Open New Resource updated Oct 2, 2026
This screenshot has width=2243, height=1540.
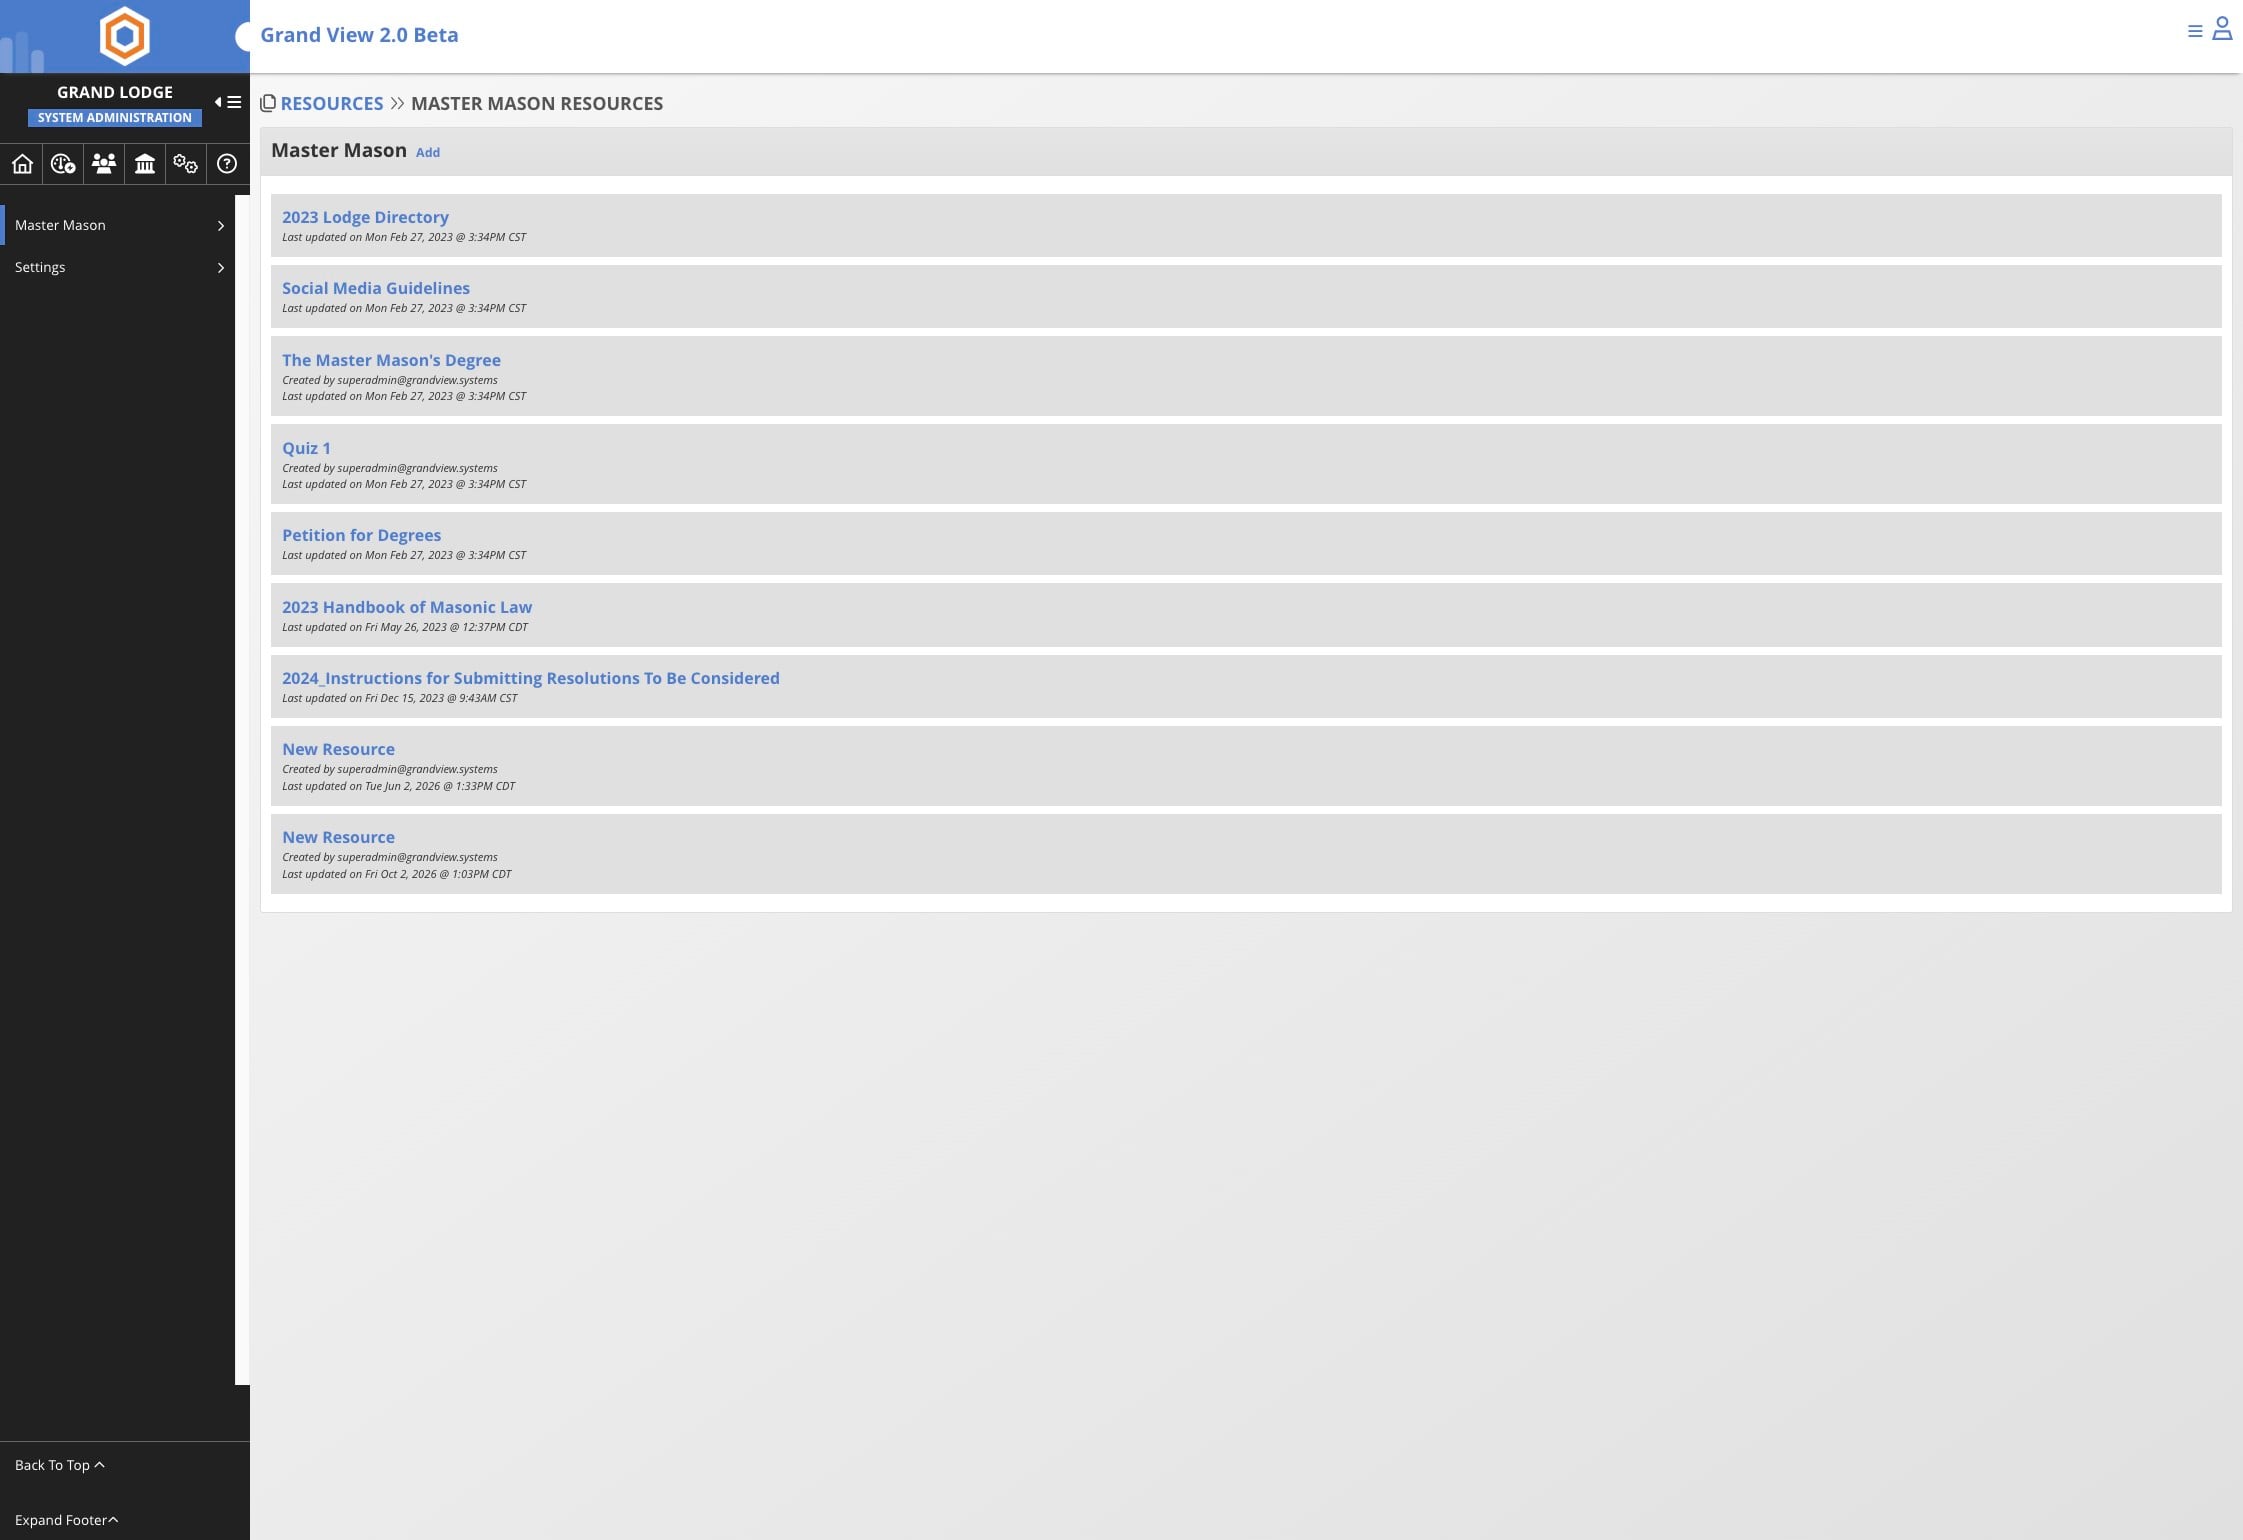click(x=338, y=837)
